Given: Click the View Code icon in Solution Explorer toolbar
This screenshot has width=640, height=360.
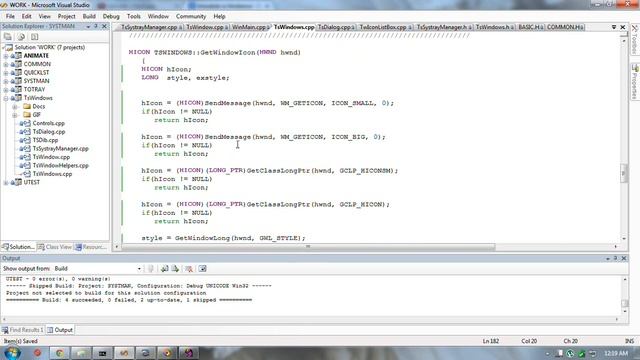Looking at the screenshot, I should point(35,37).
